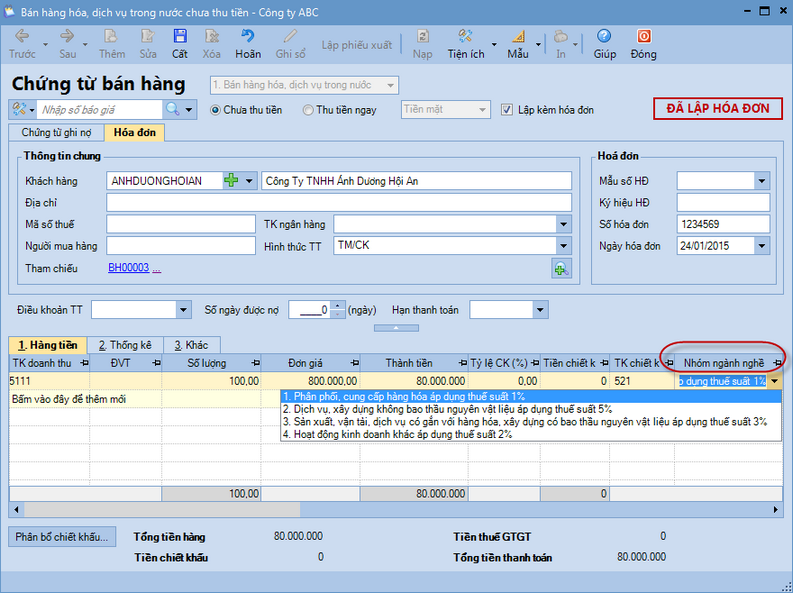Image resolution: width=793 pixels, height=593 pixels.
Task: Pin the Đơn giá column
Action: tap(355, 363)
